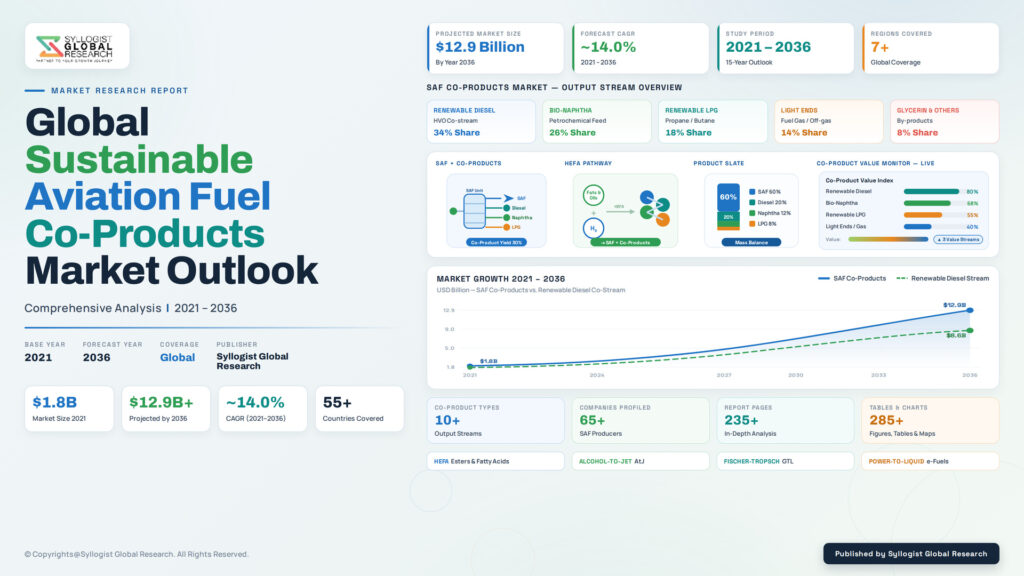Click the Published by Syllogist Global Research button
The image size is (1024, 576).
click(x=911, y=554)
